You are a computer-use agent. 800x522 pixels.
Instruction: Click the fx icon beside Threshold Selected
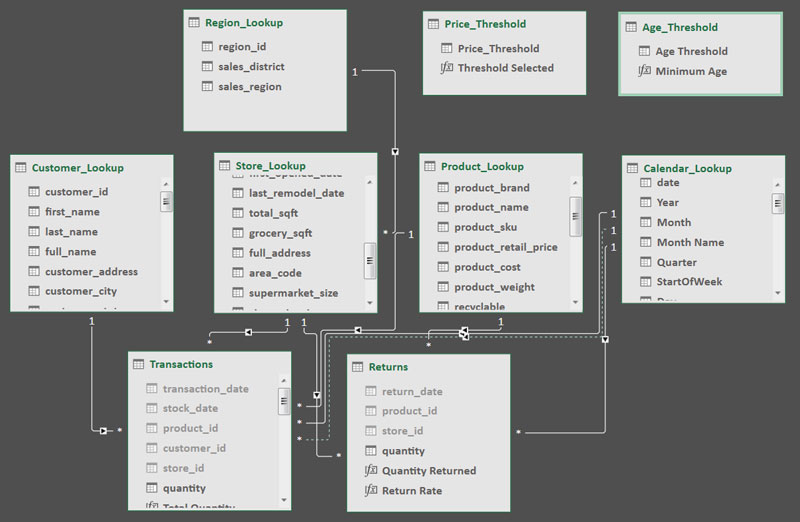tap(446, 68)
